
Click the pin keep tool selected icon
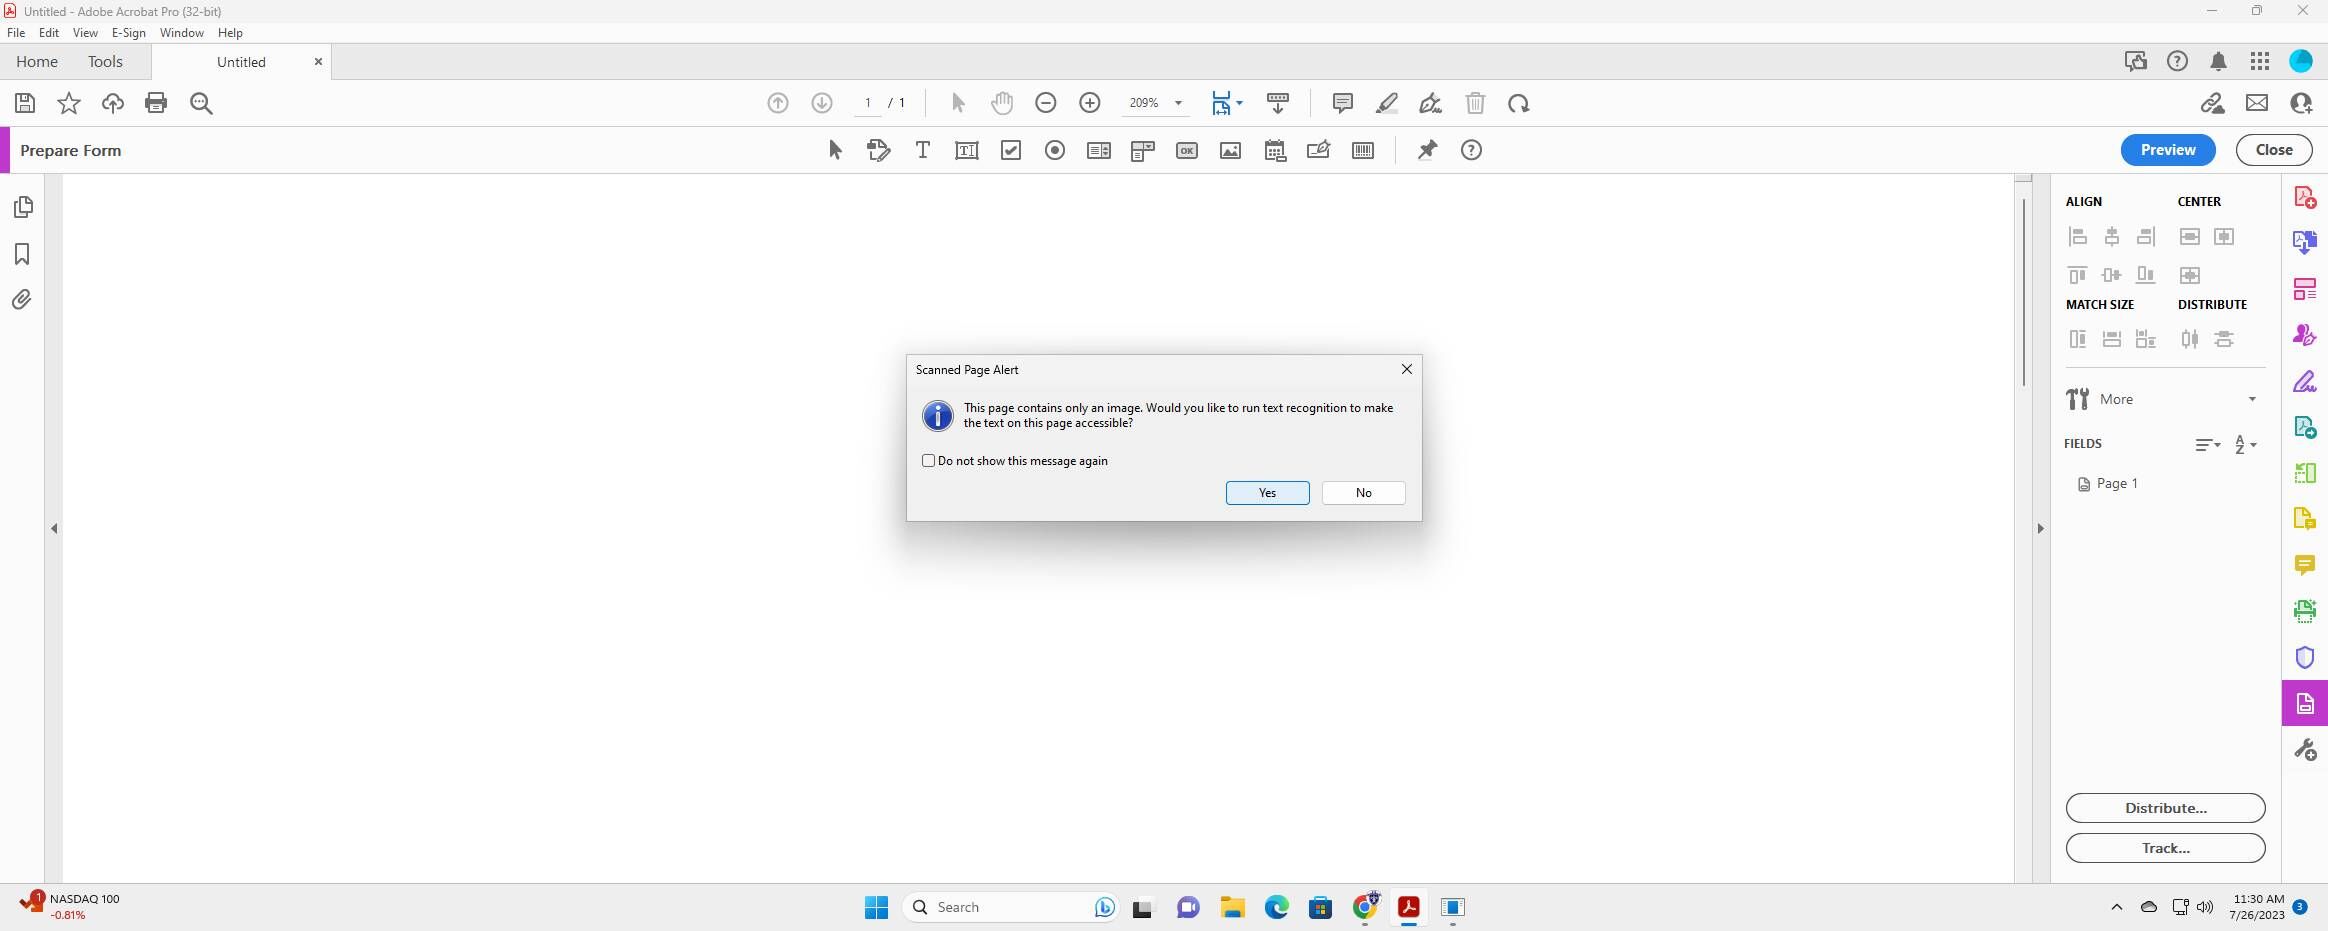pyautogui.click(x=1427, y=150)
